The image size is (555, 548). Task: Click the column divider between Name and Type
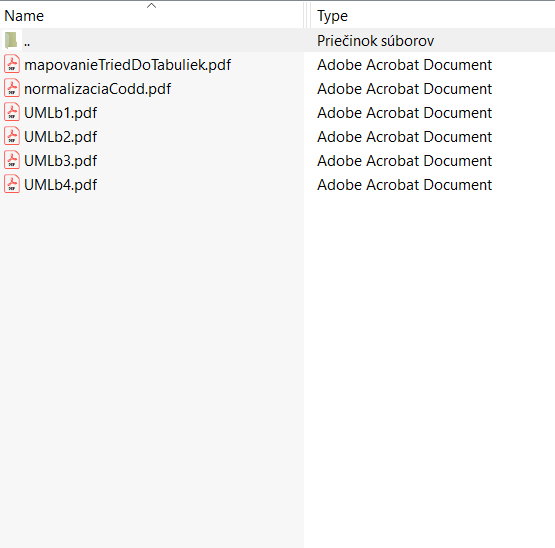307,15
